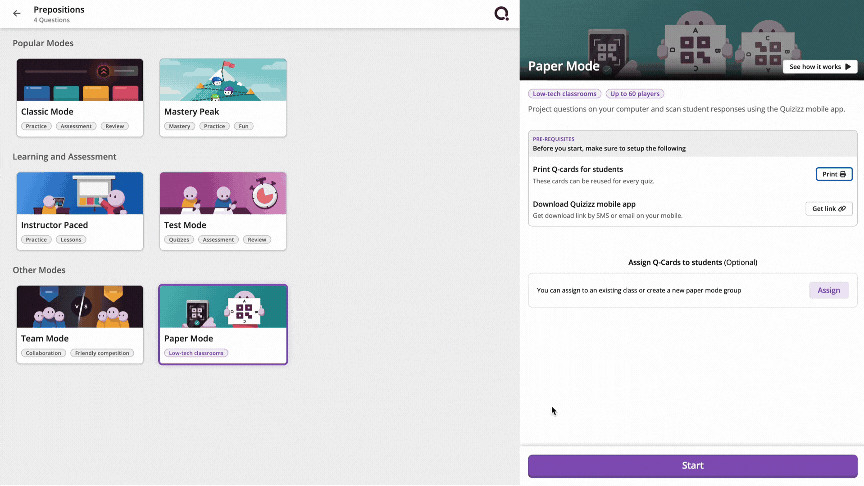Click the Collaboration tag on Team Mode

click(x=44, y=353)
